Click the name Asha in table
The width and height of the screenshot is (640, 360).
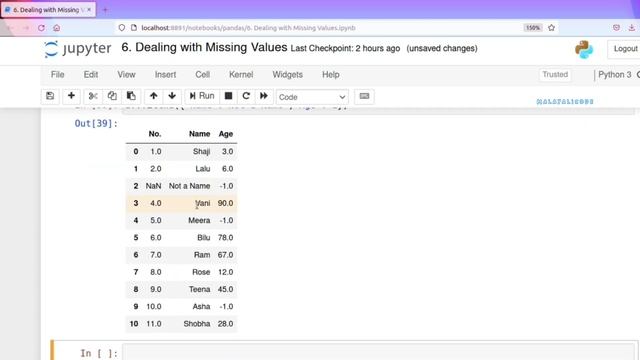[202, 307]
